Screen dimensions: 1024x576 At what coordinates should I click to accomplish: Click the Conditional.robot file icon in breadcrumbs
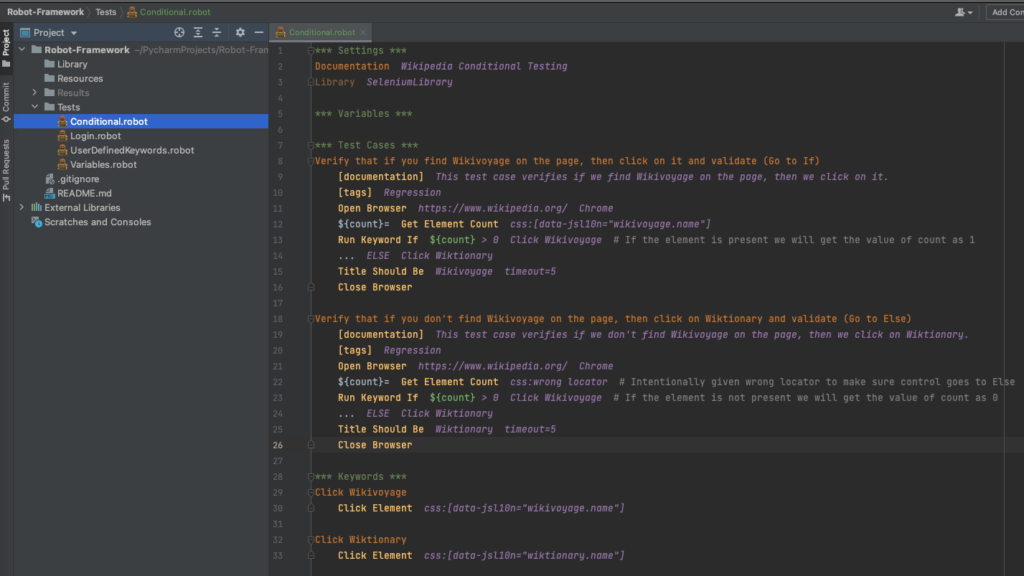coord(132,12)
